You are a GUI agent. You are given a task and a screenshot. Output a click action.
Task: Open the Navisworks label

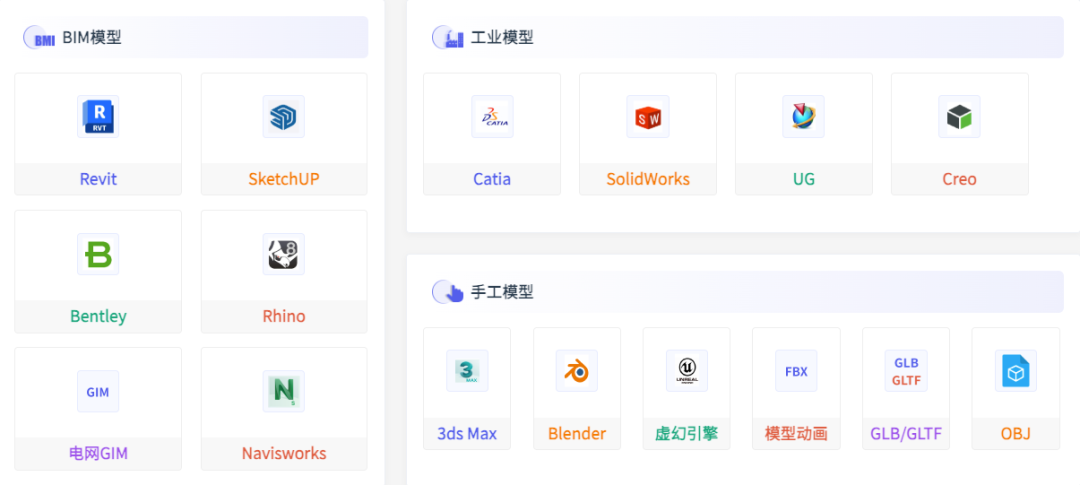point(284,453)
